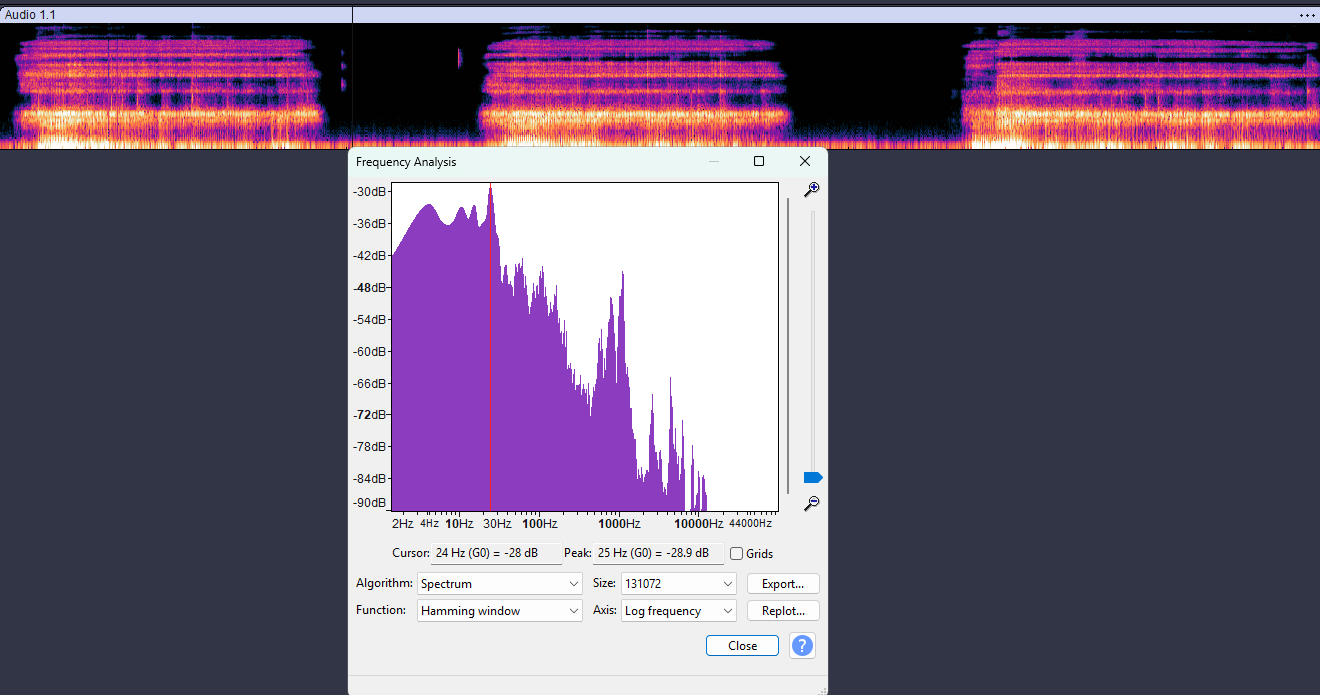This screenshot has width=1320, height=695.
Task: Click the Audio 1.1 spectrogram track
Action: [x=660, y=86]
